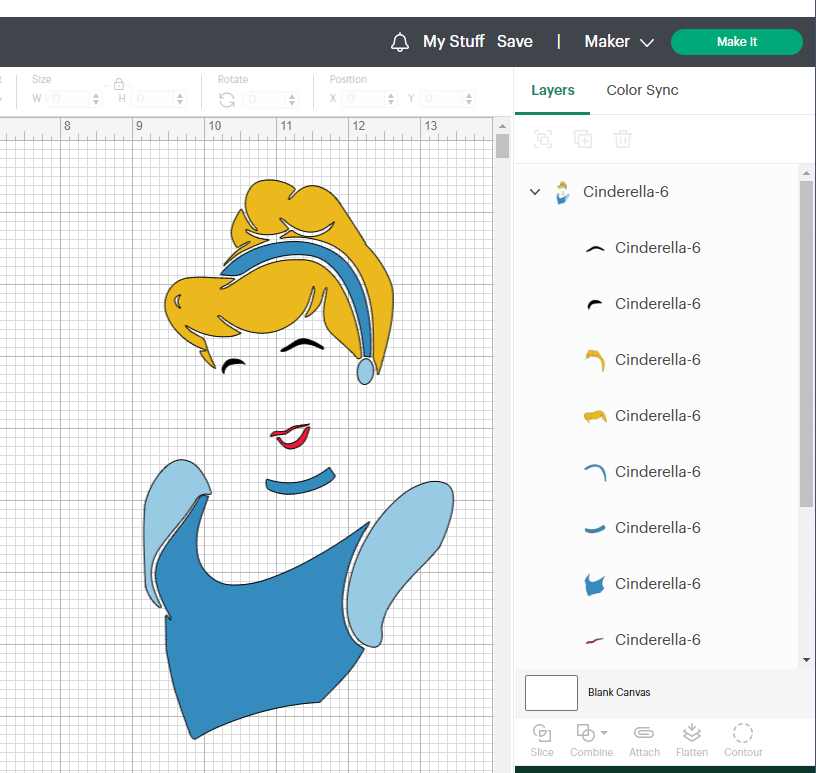Viewport: 816px width, 773px height.
Task: Click the Blank Canvas color swatch
Action: pos(551,692)
